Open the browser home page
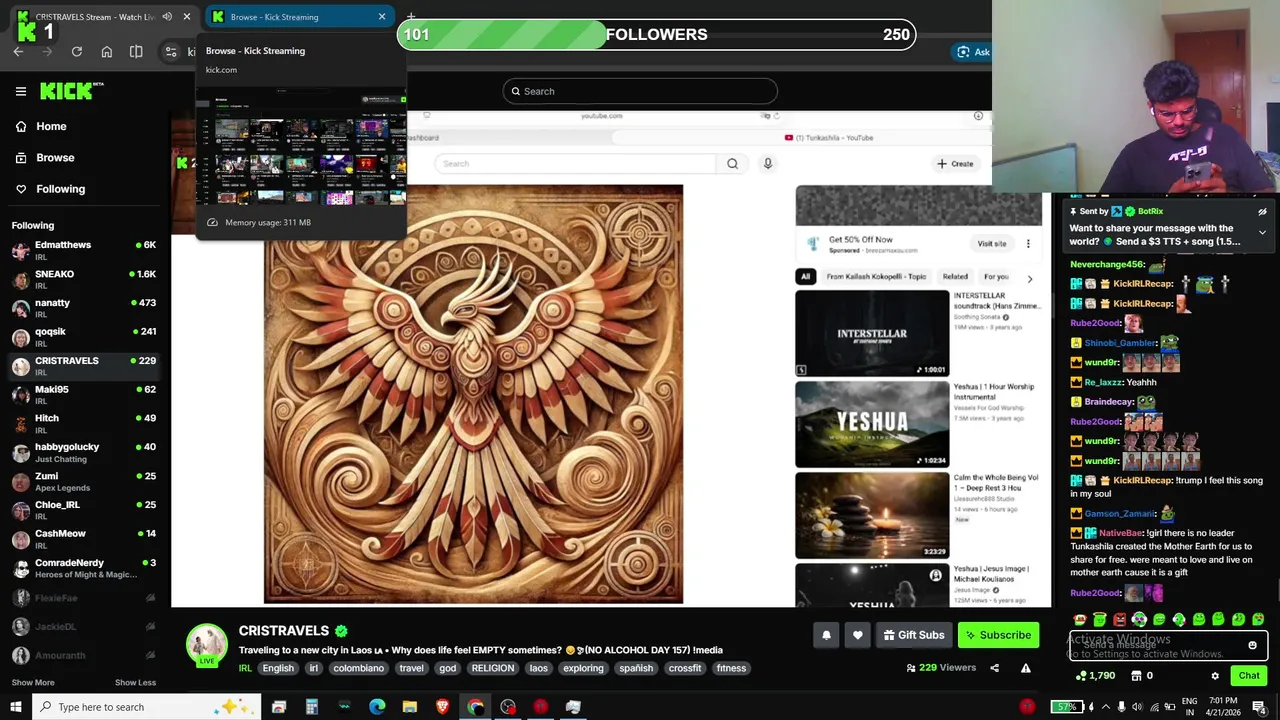This screenshot has width=1280, height=720. (107, 52)
